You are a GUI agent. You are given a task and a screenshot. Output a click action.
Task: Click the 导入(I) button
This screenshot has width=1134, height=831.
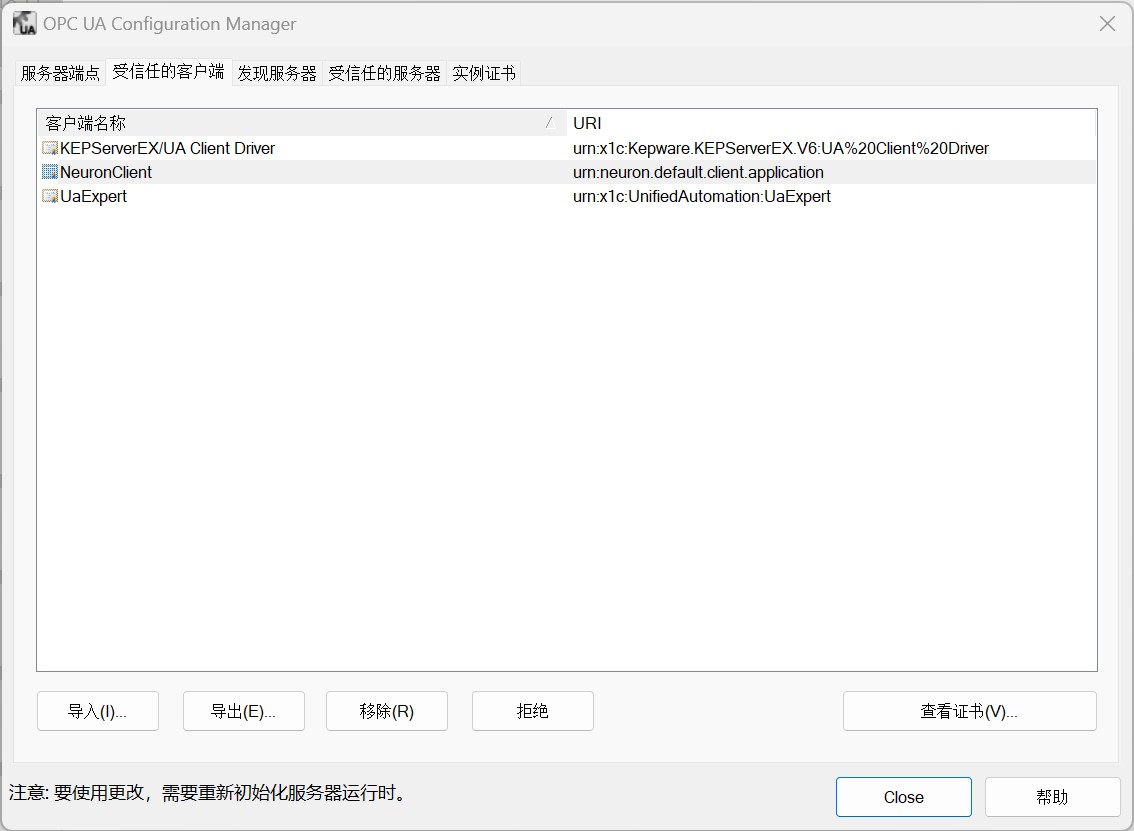[x=97, y=710]
